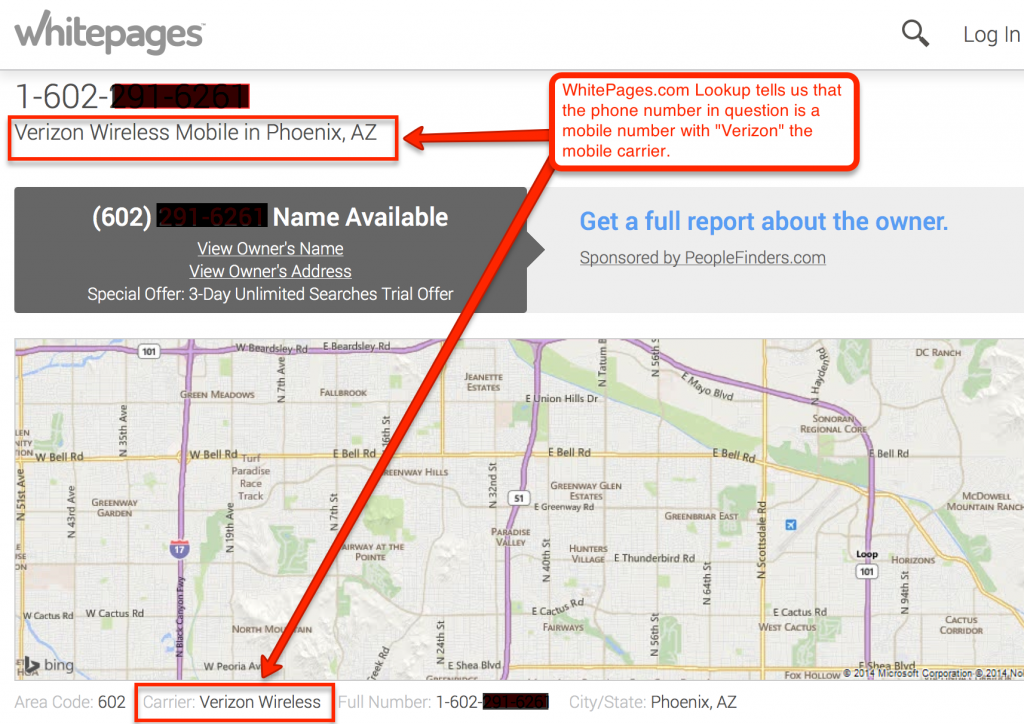1024x724 pixels.
Task: Click the Whitepages logo
Action: click(110, 32)
